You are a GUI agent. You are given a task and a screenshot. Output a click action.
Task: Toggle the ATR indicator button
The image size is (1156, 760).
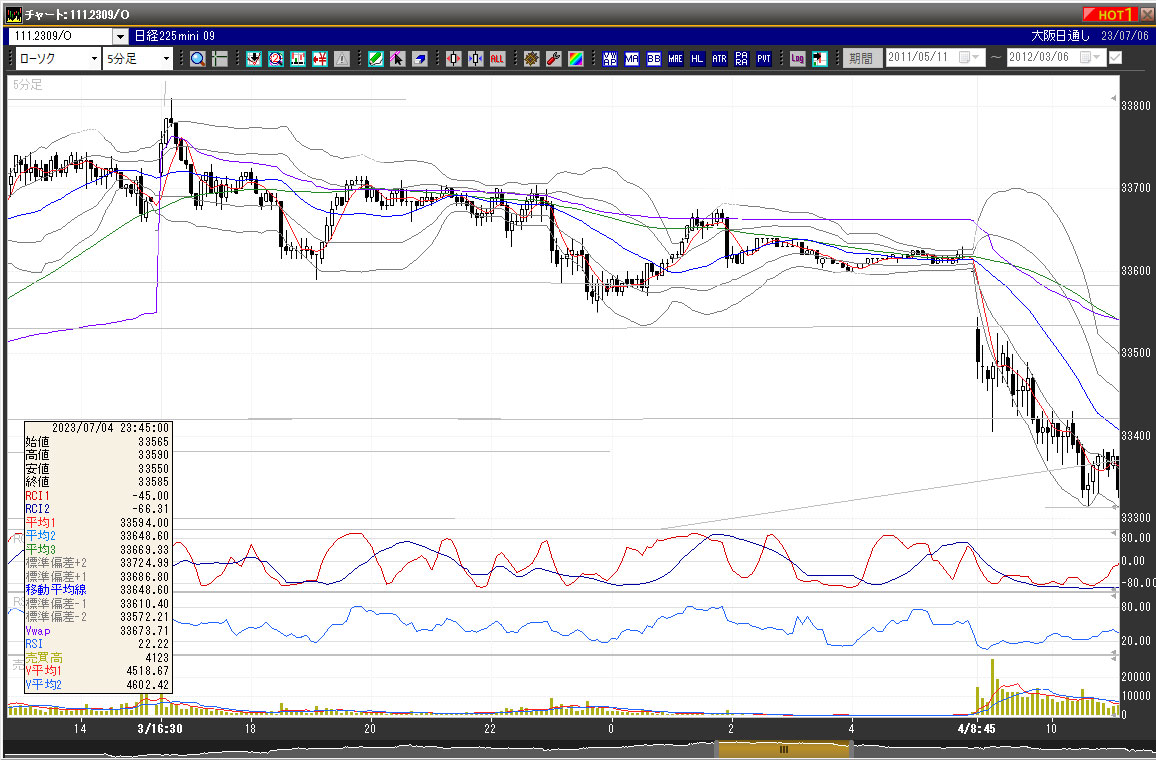(720, 59)
